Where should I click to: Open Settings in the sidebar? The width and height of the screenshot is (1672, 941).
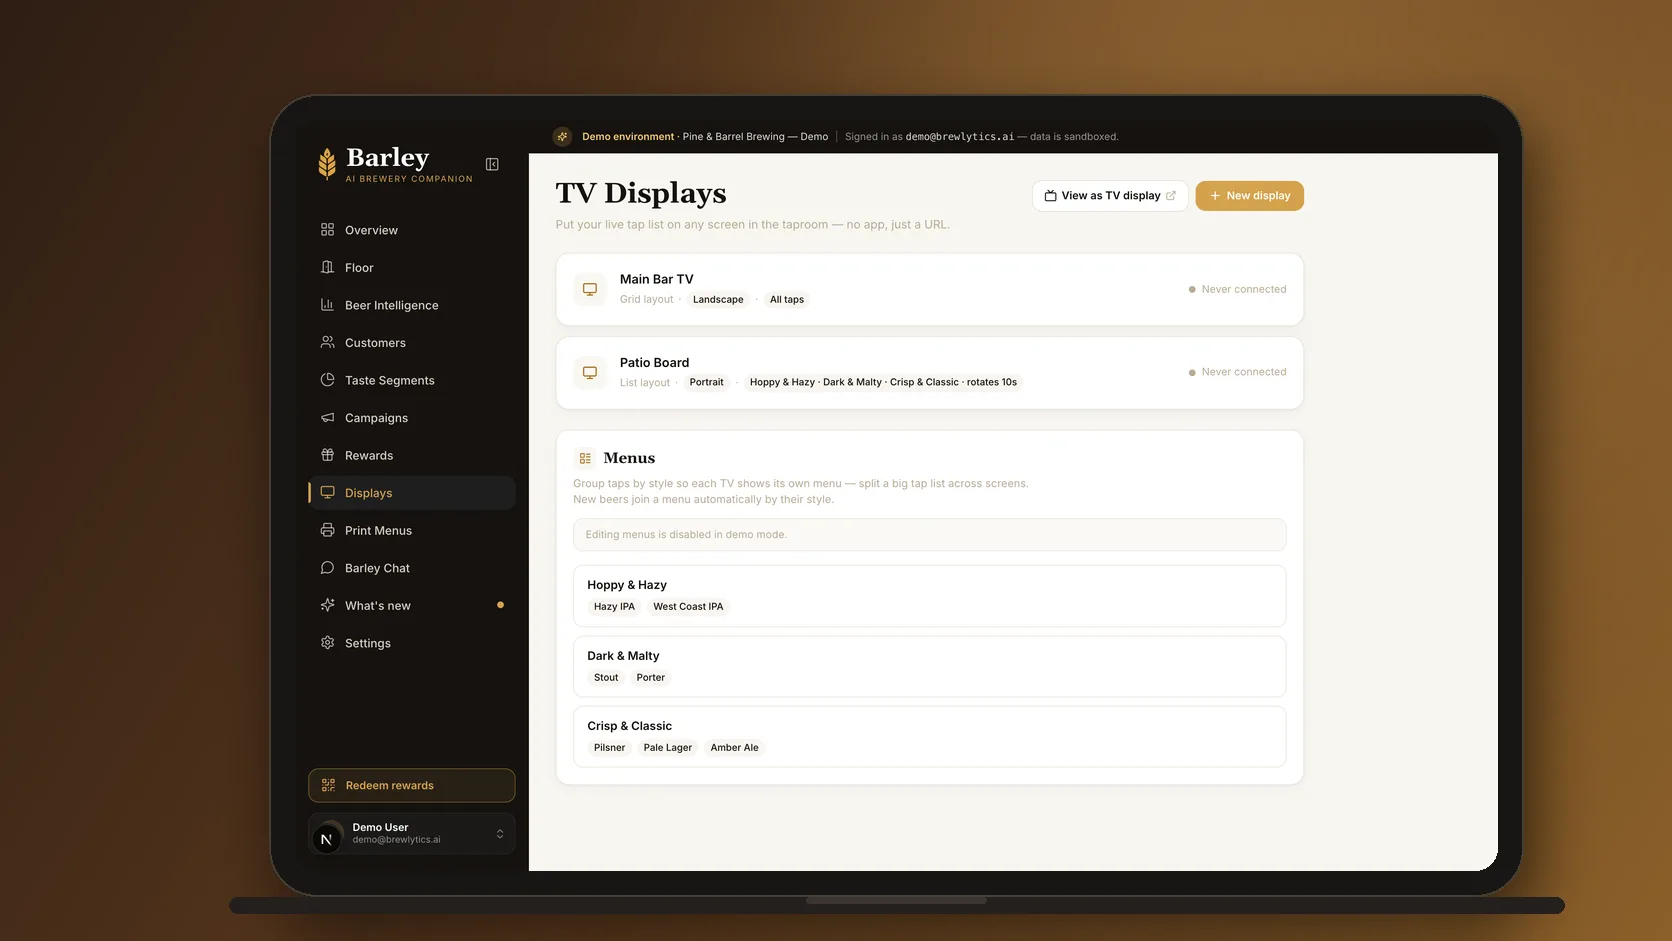tap(412, 643)
